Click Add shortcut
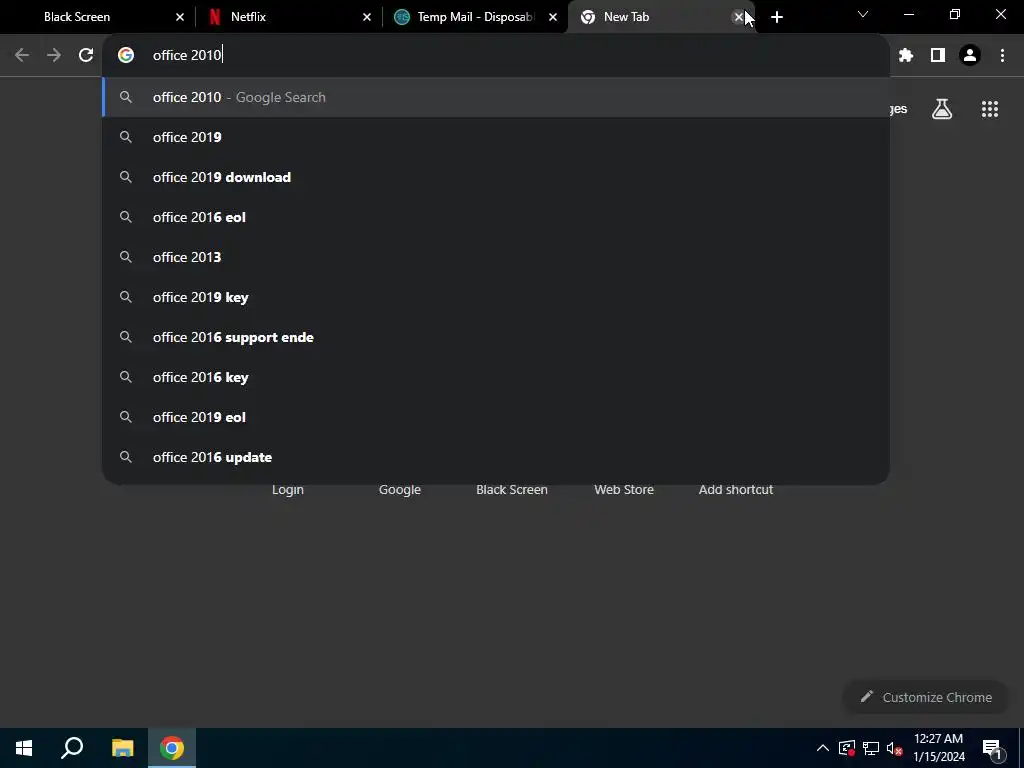 736,490
